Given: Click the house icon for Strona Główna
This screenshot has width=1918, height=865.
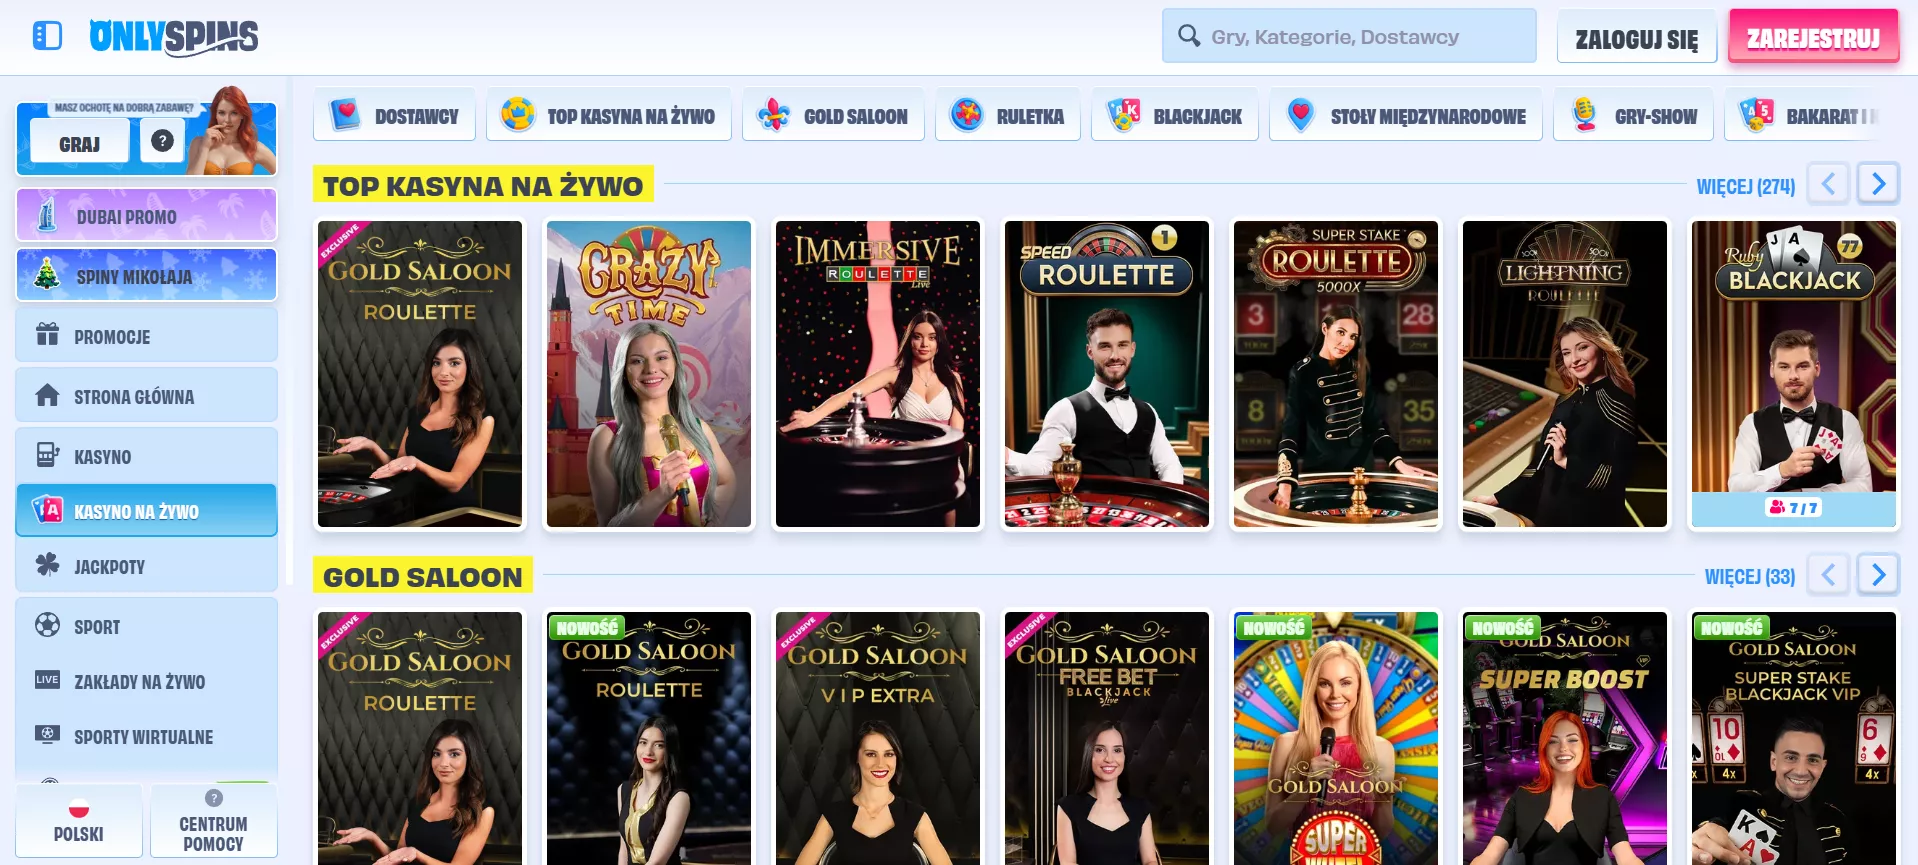Looking at the screenshot, I should 47,396.
